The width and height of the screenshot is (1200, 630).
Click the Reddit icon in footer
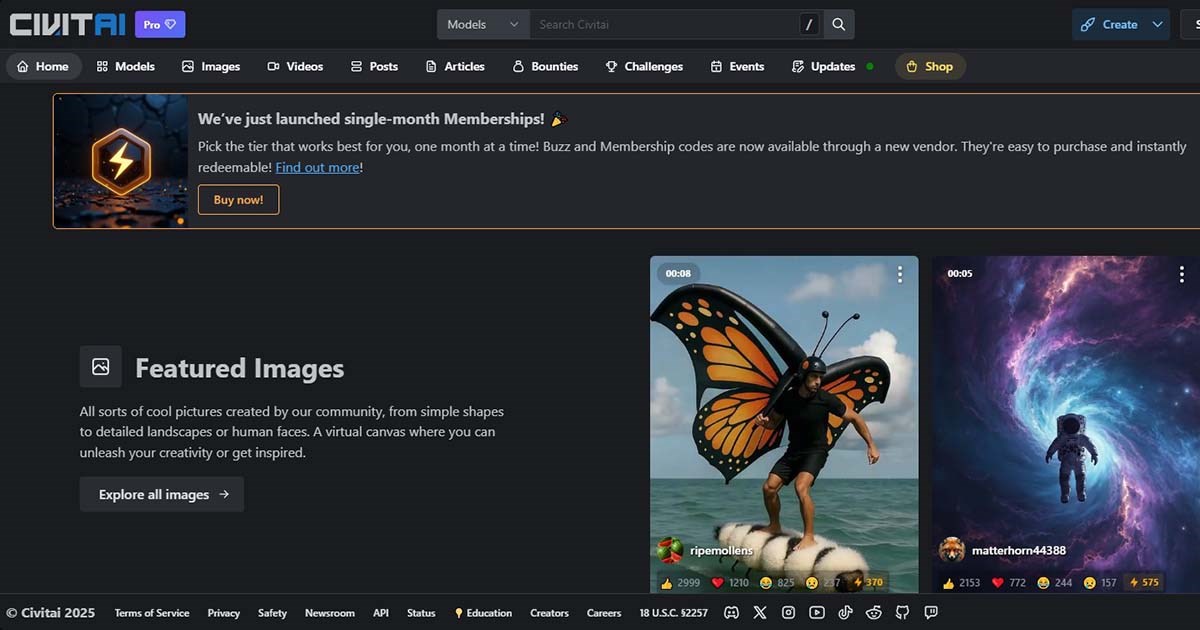pyautogui.click(x=874, y=612)
